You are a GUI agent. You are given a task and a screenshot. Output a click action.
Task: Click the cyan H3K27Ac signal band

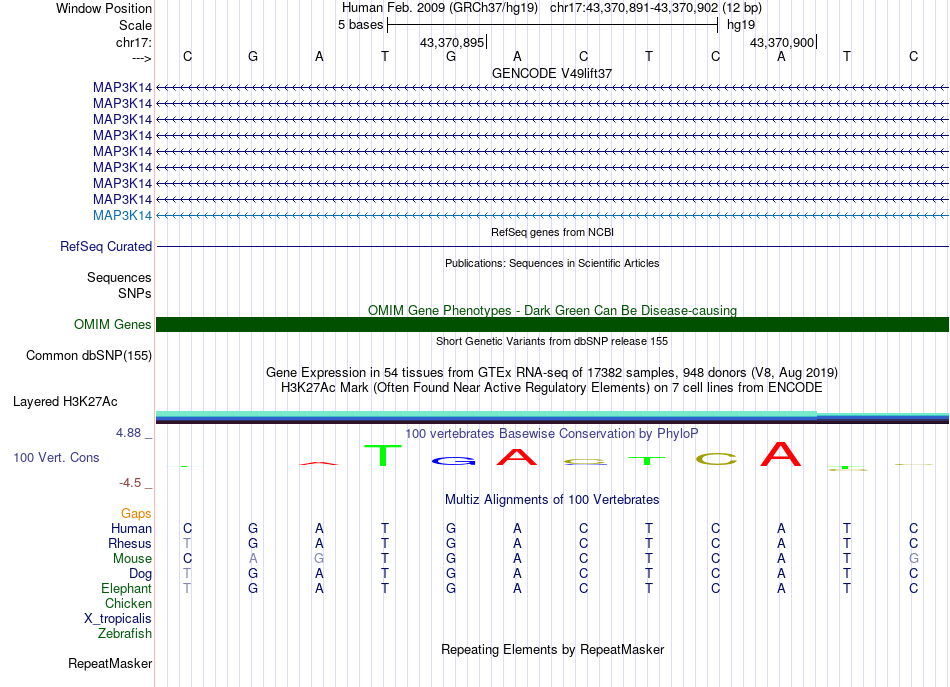point(487,414)
